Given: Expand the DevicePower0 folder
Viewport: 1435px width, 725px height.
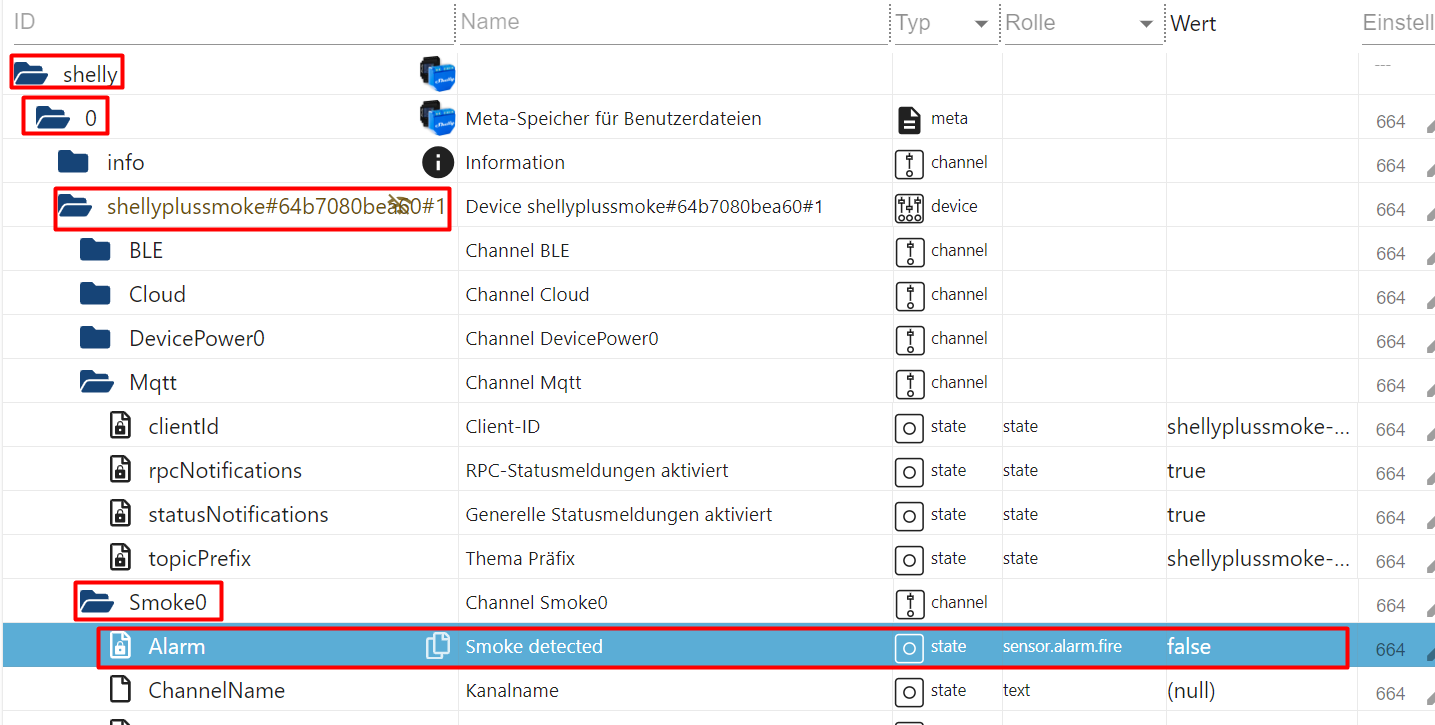Looking at the screenshot, I should pyautogui.click(x=95, y=338).
